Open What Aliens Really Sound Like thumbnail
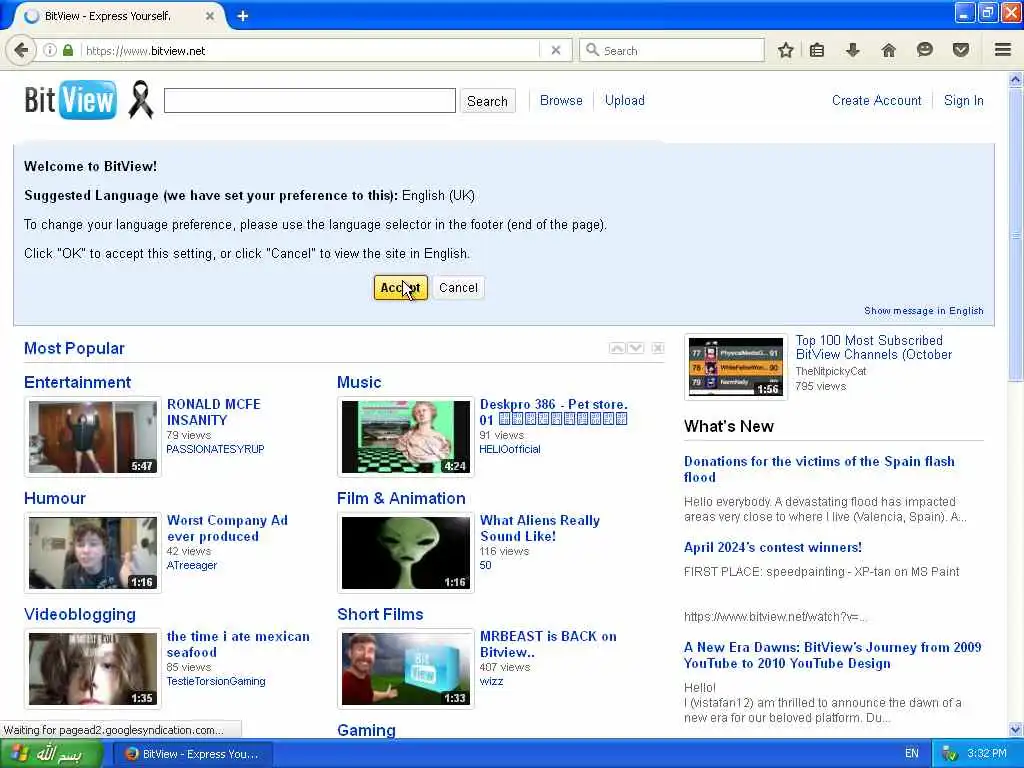Viewport: 1024px width, 768px height. point(406,553)
